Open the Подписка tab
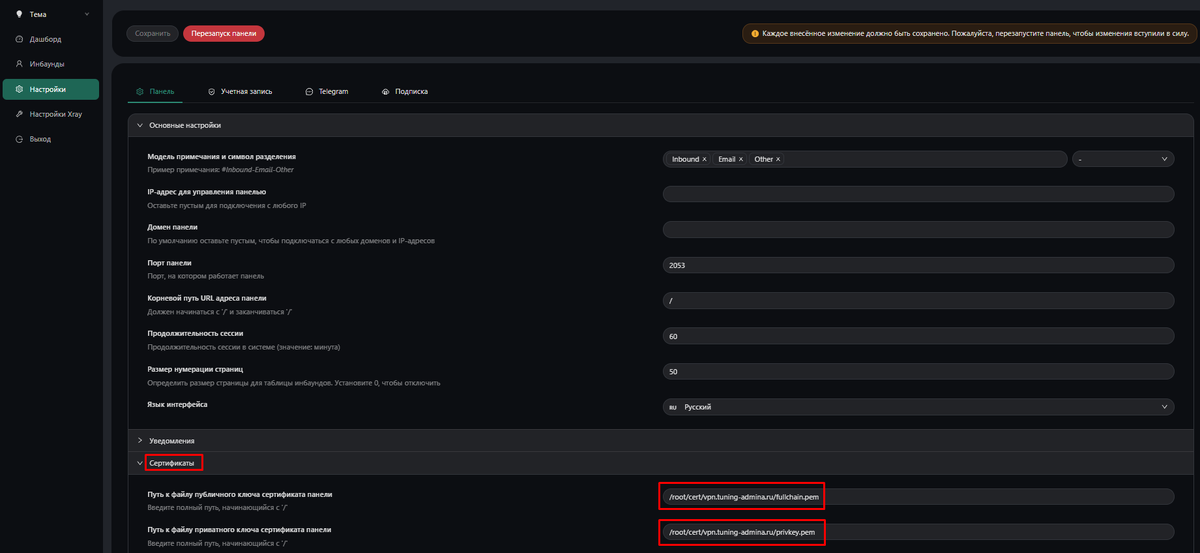The width and height of the screenshot is (1200, 553). (x=405, y=91)
